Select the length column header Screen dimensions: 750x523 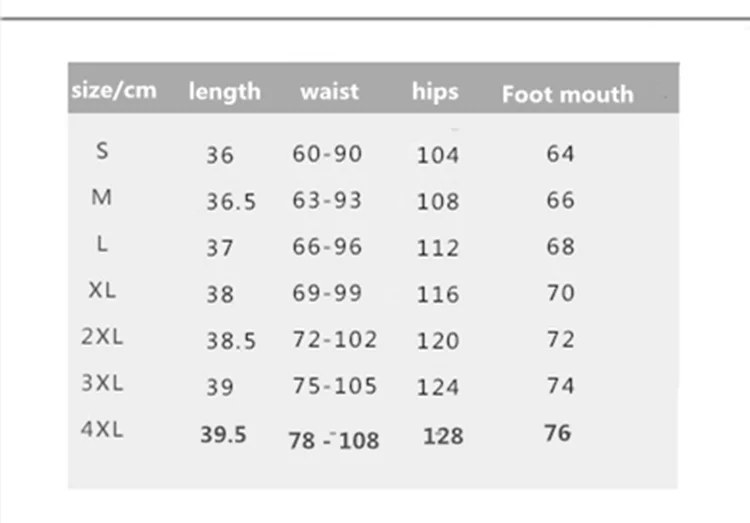[225, 91]
